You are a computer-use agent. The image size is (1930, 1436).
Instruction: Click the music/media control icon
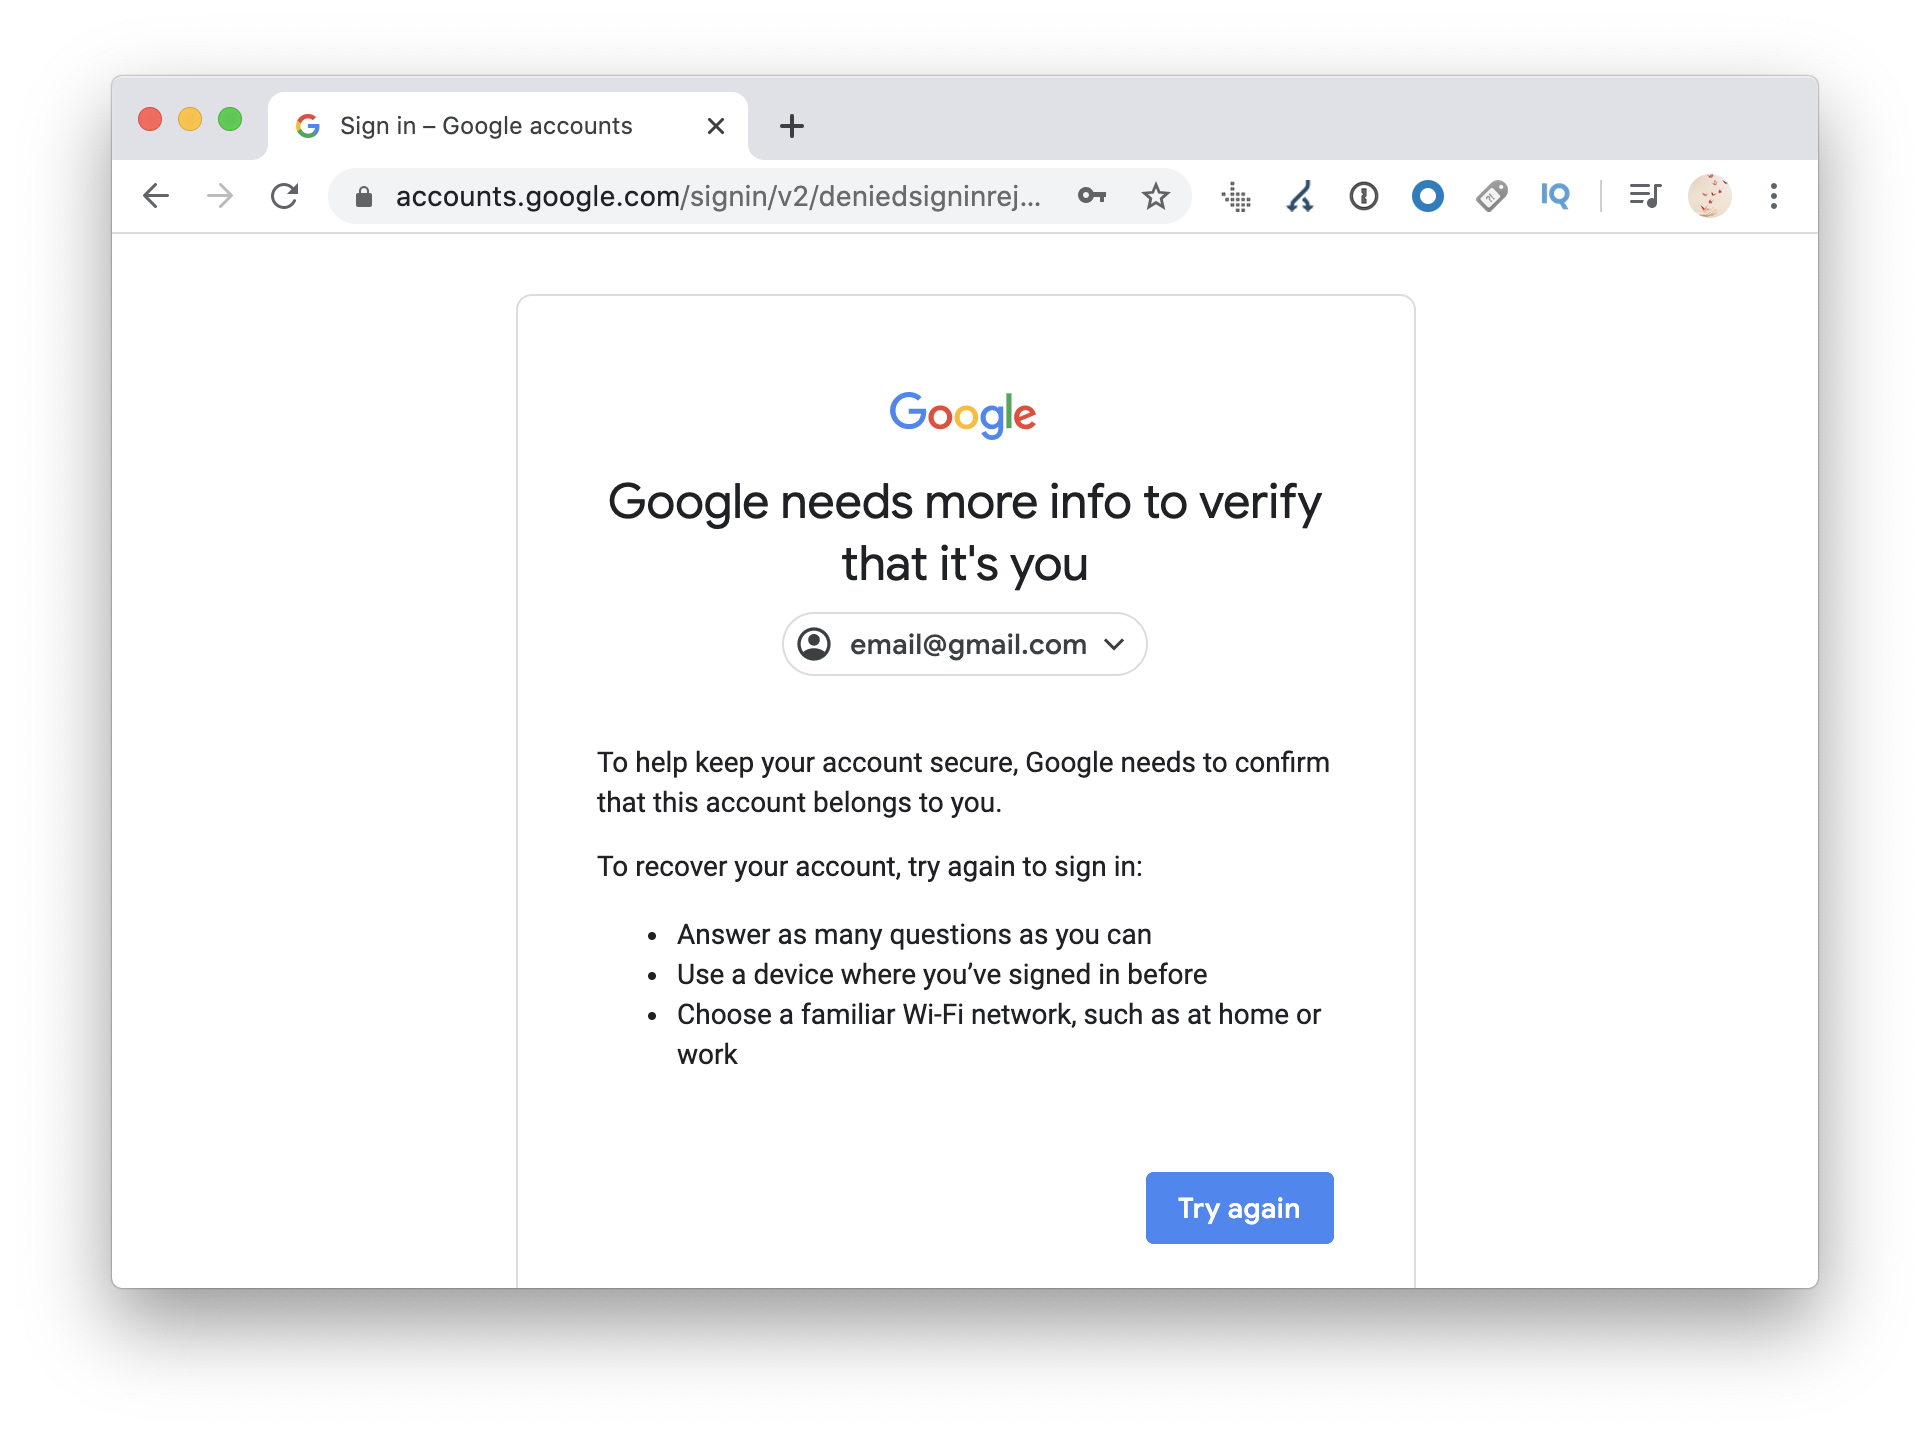point(1644,195)
